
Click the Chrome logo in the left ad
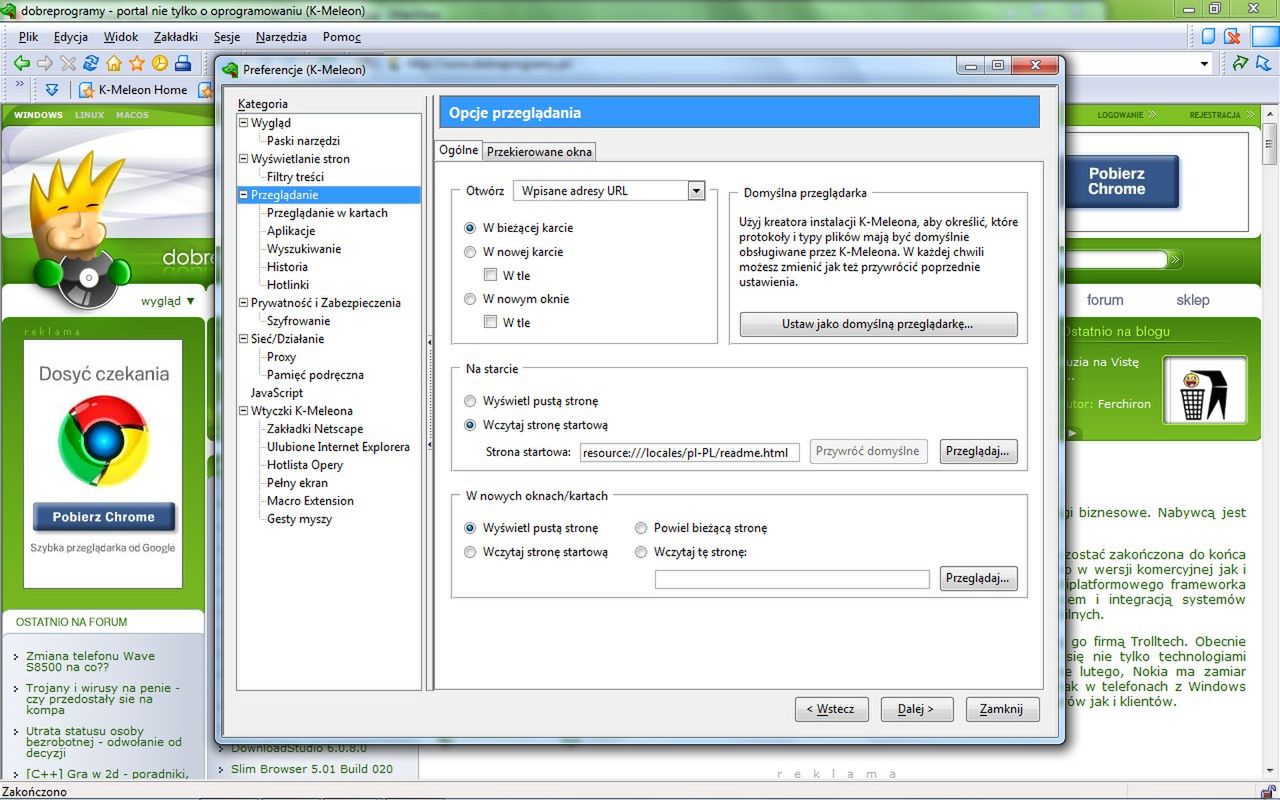tap(104, 441)
